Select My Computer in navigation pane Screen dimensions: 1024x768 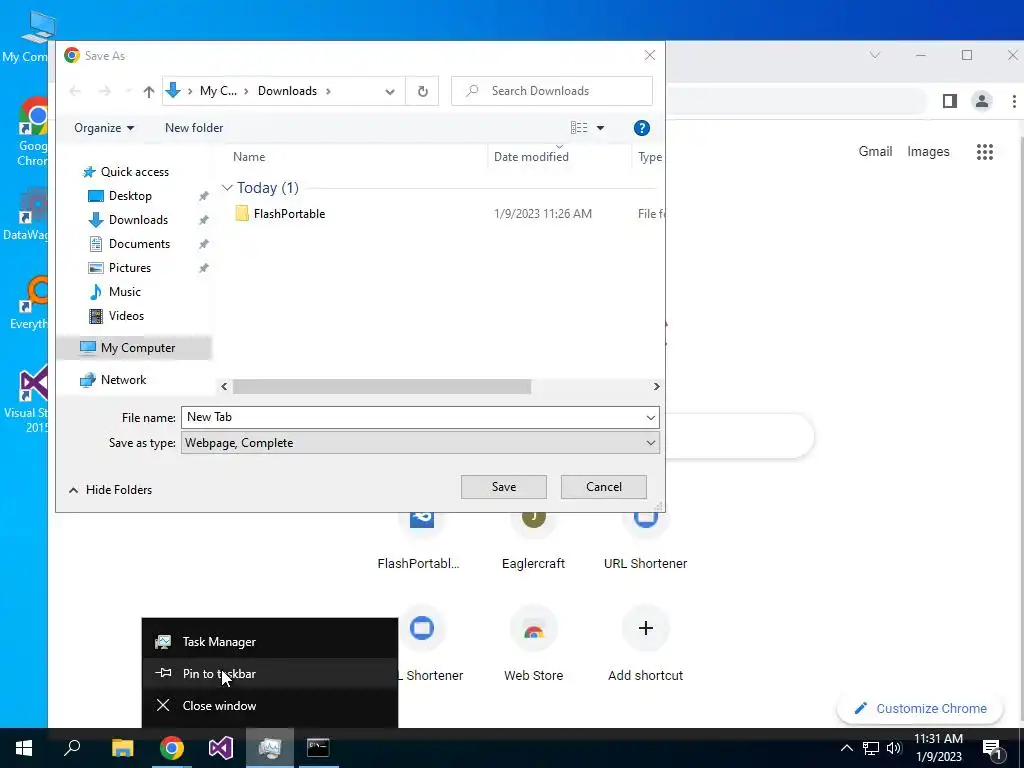coord(134,348)
